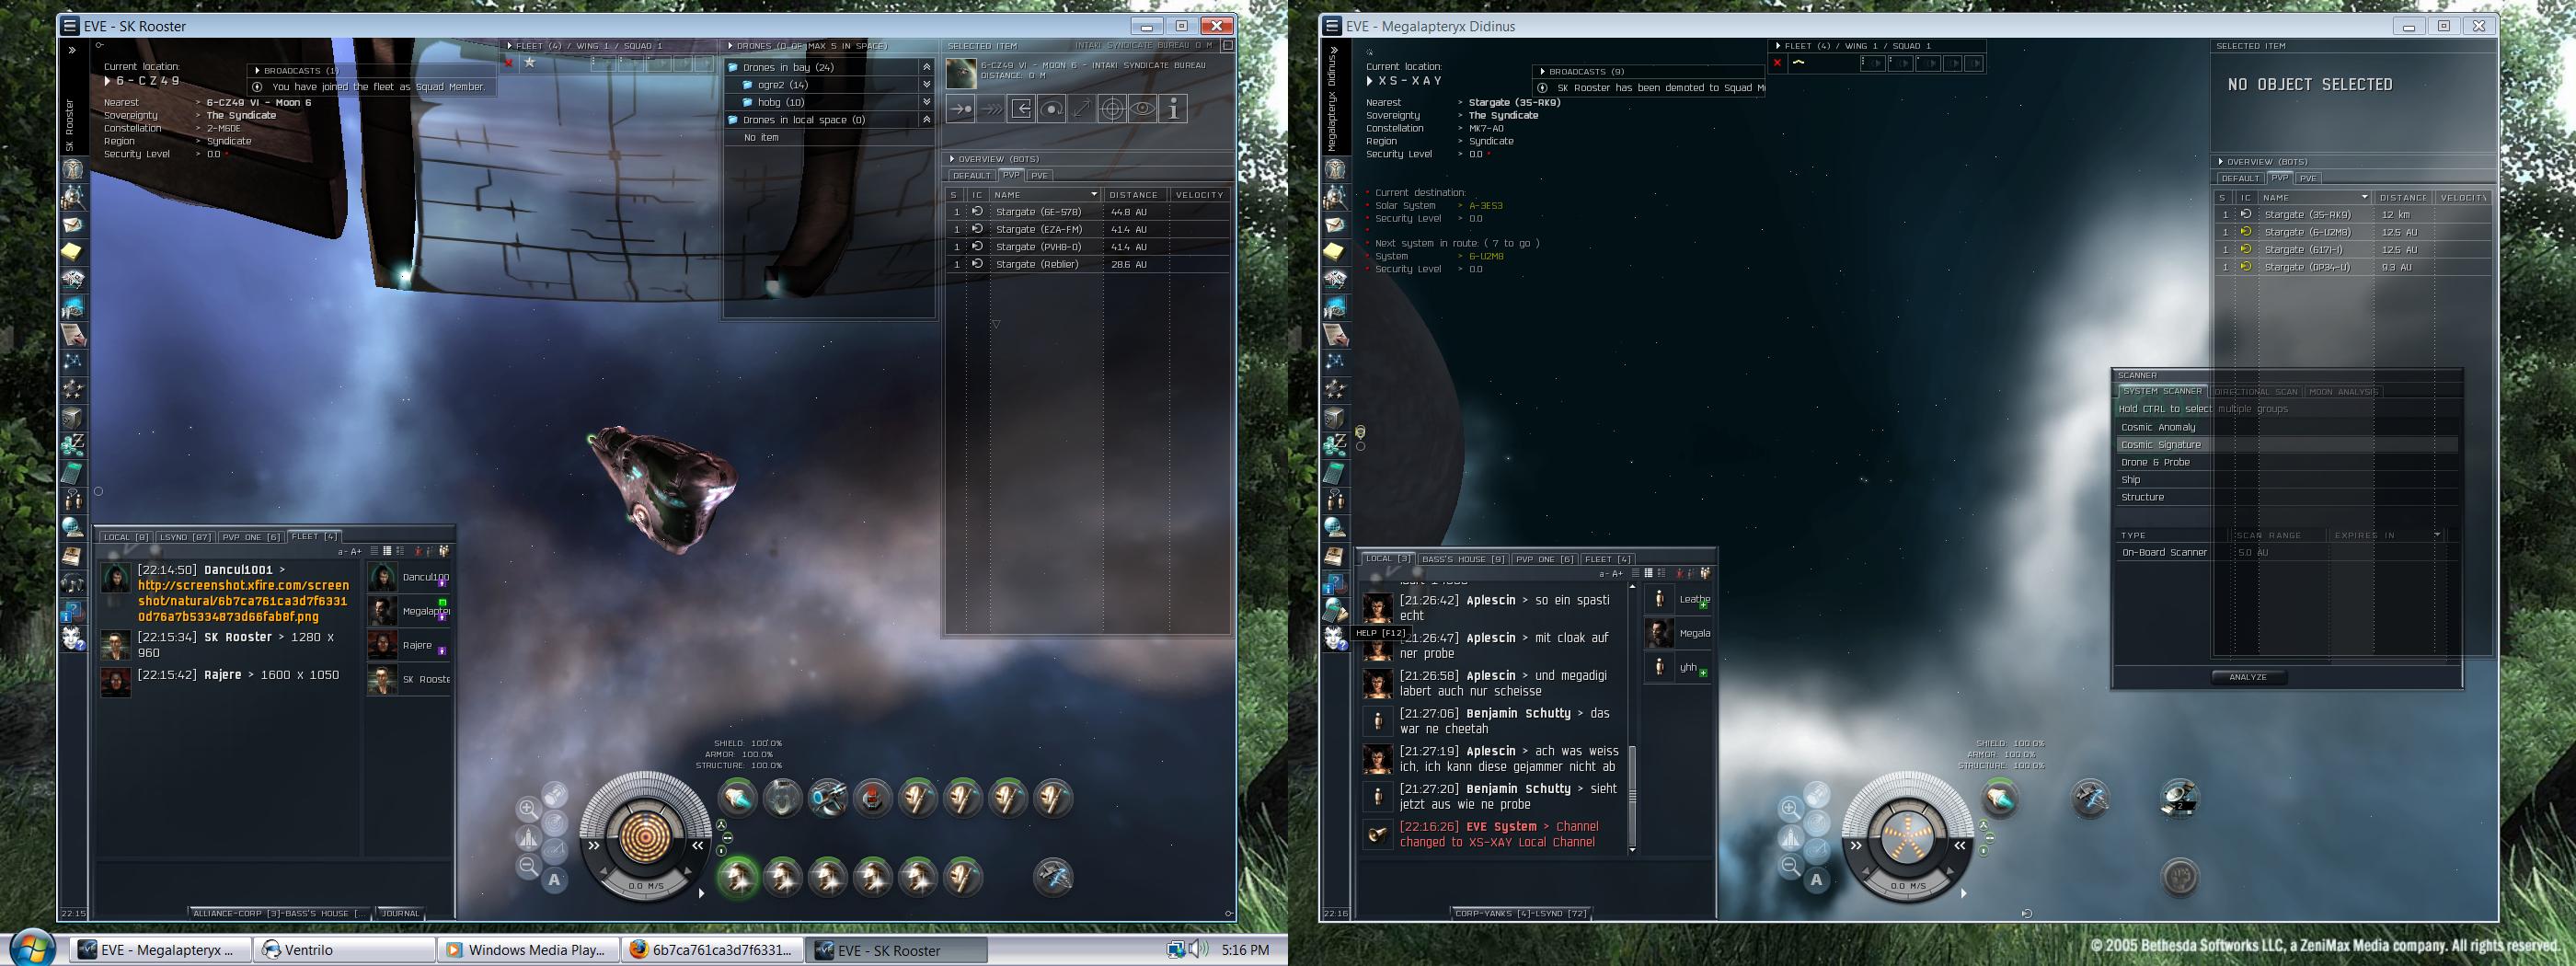Open Broadcasts triangle in Megalapteryx window

[x=1543, y=72]
